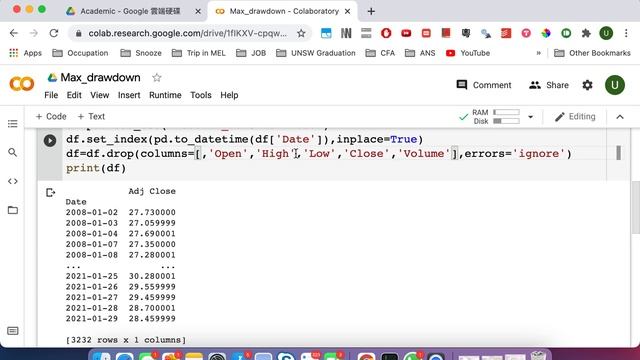Open CFA bookmarks folder
Viewport: 640px width, 360px height.
[380, 53]
